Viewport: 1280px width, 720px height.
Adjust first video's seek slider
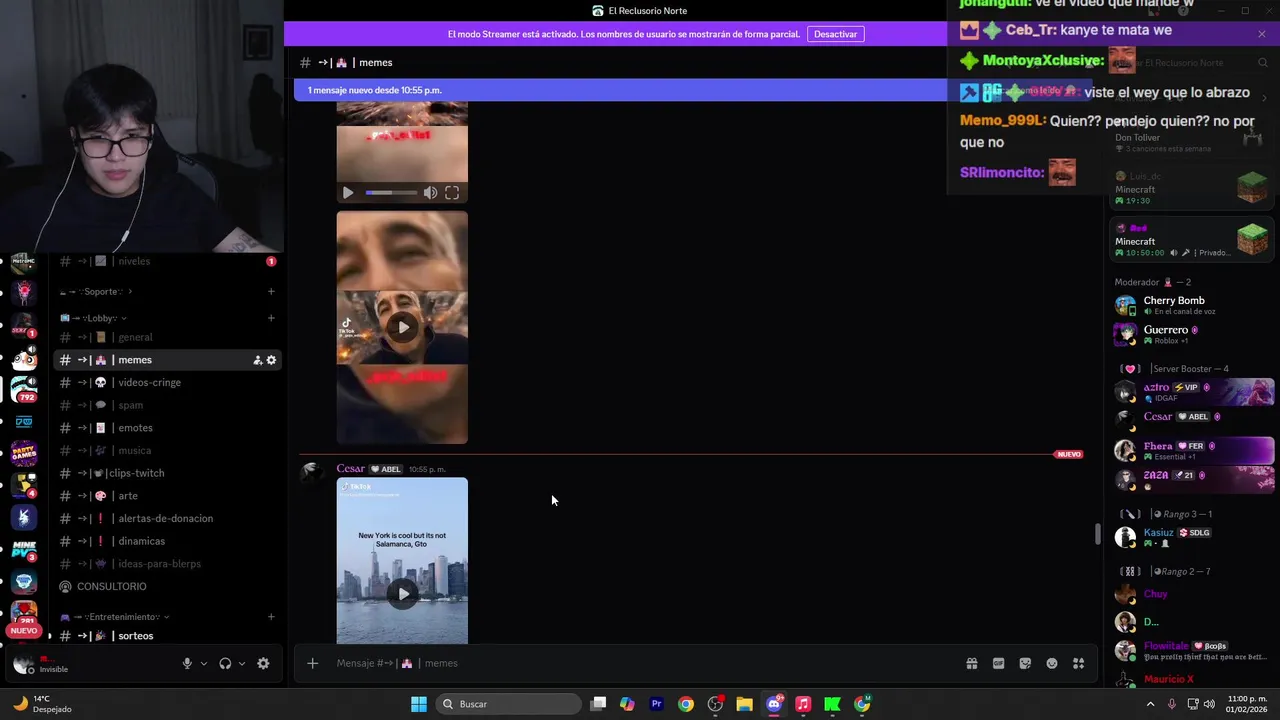(x=392, y=193)
